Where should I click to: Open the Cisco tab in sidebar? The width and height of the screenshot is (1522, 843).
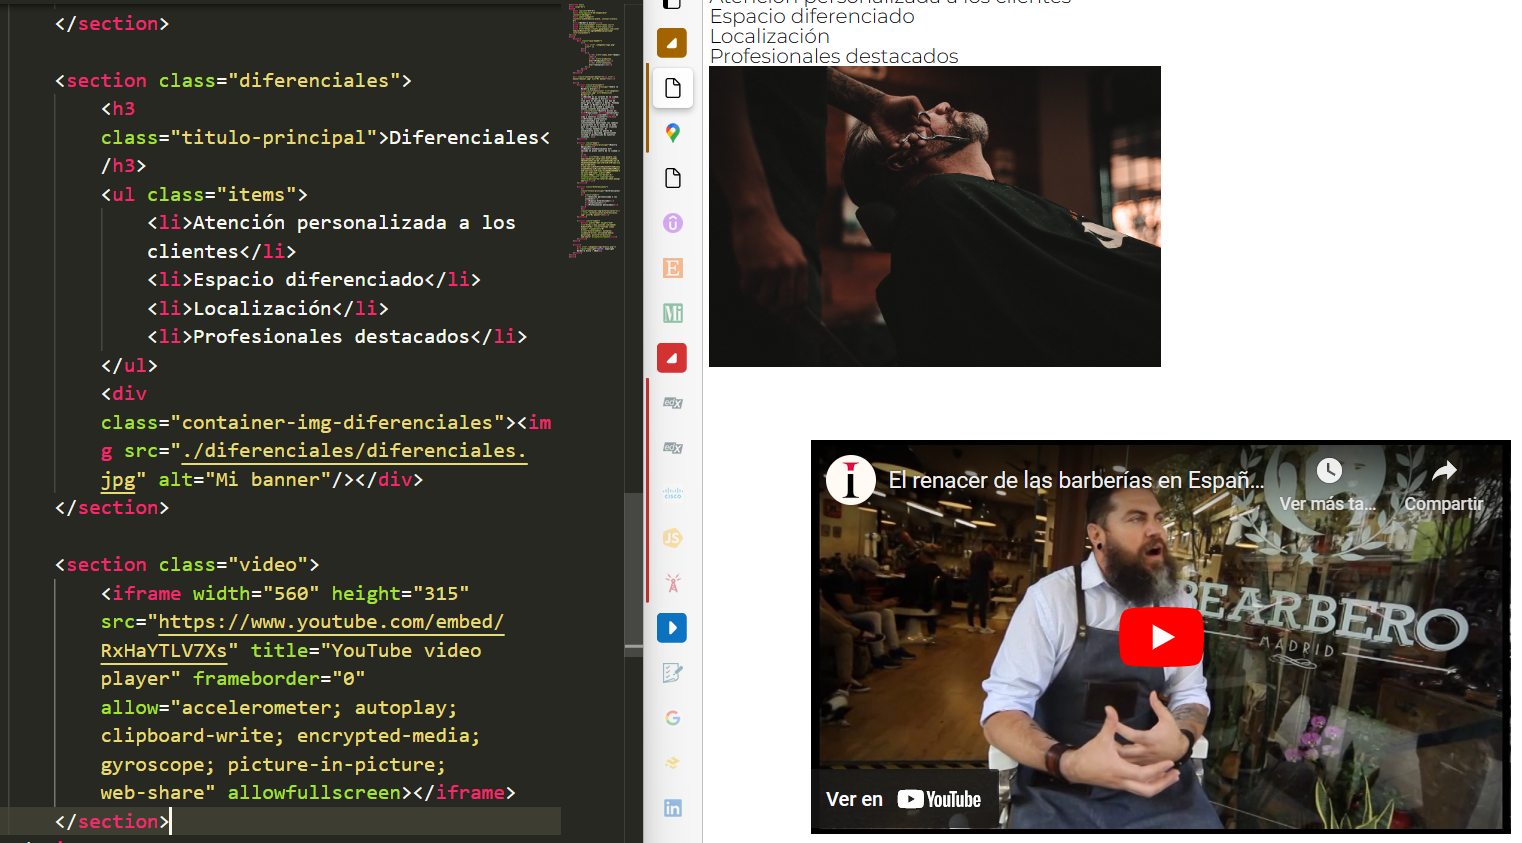click(x=673, y=493)
